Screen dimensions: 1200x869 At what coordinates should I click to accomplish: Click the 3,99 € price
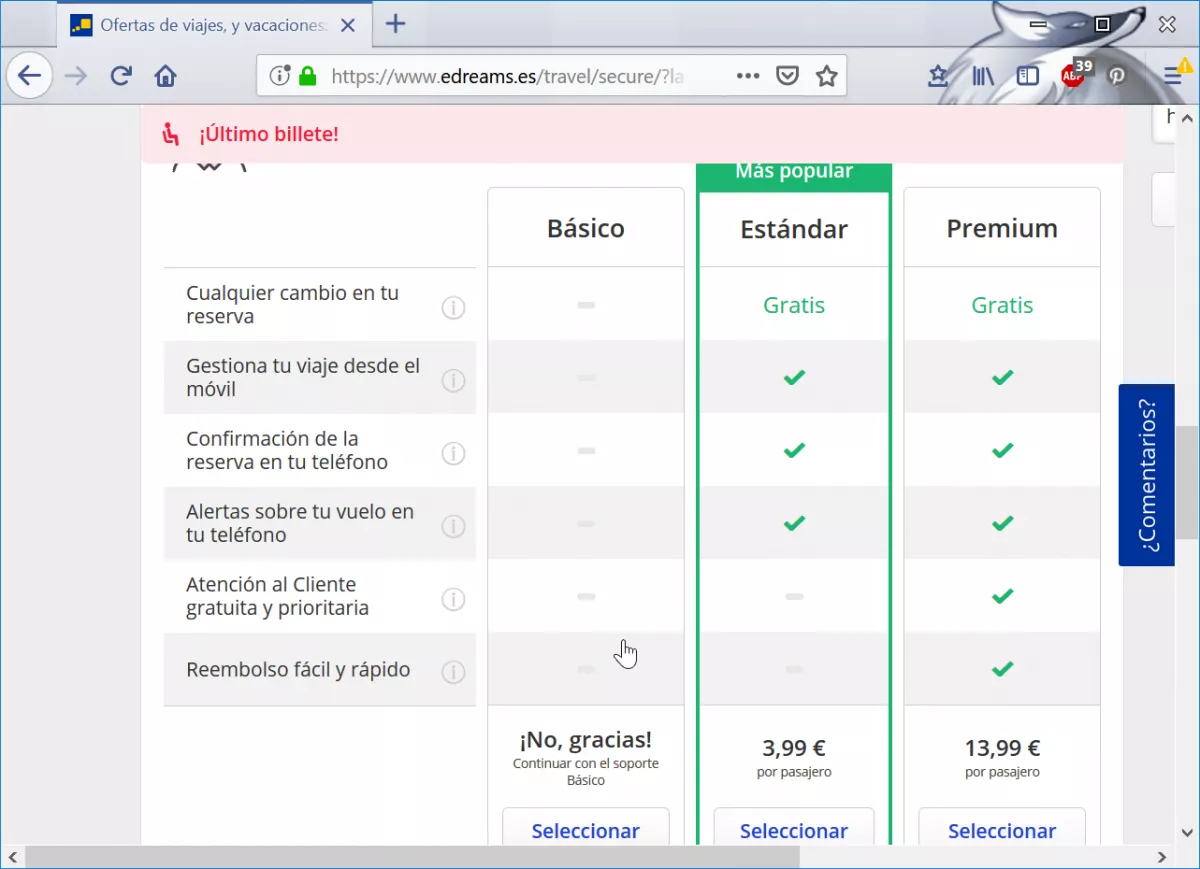tap(794, 748)
